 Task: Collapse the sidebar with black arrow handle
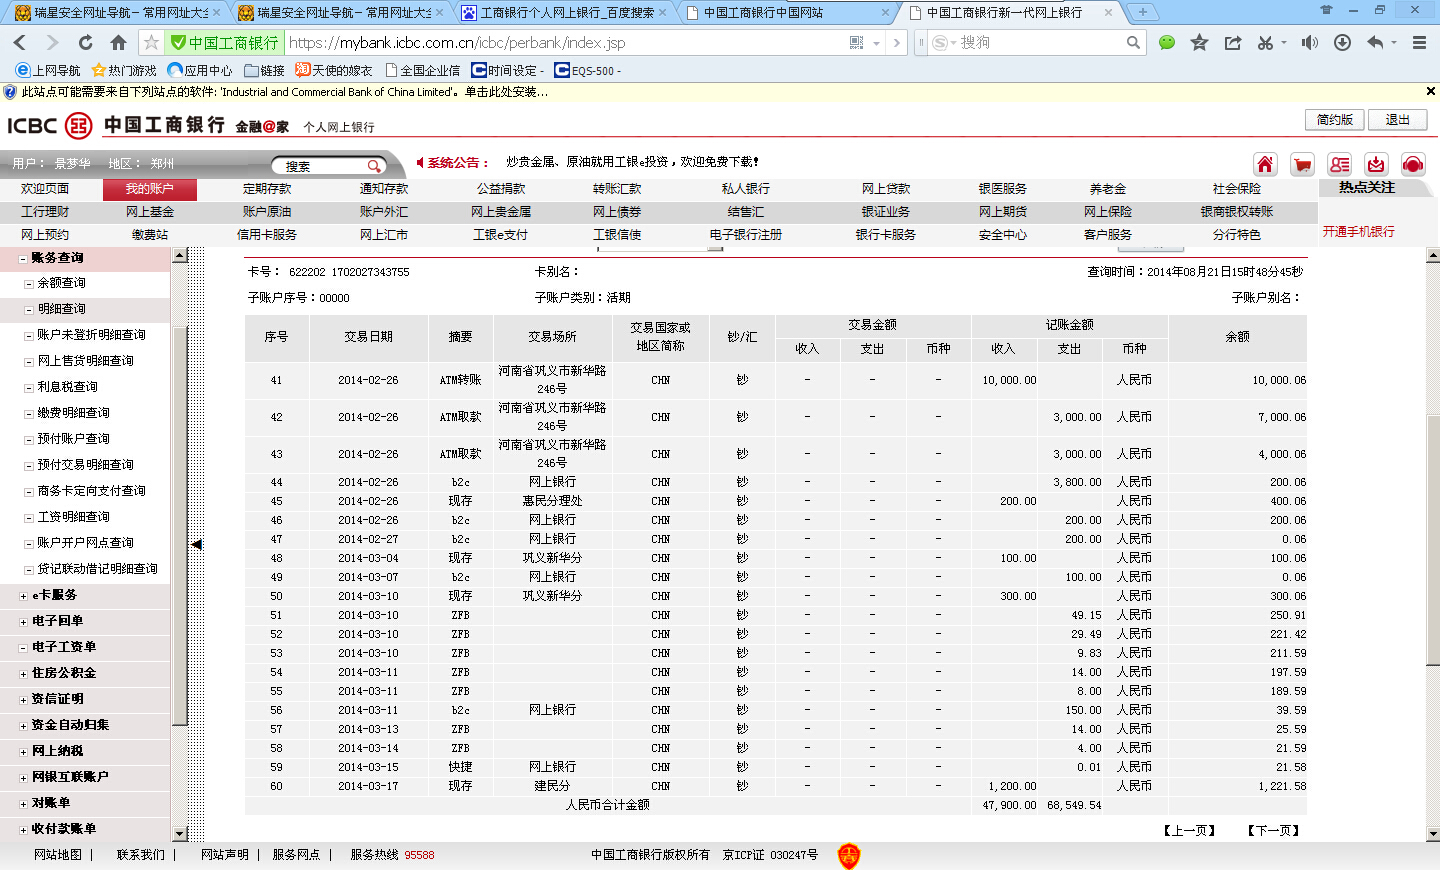197,544
